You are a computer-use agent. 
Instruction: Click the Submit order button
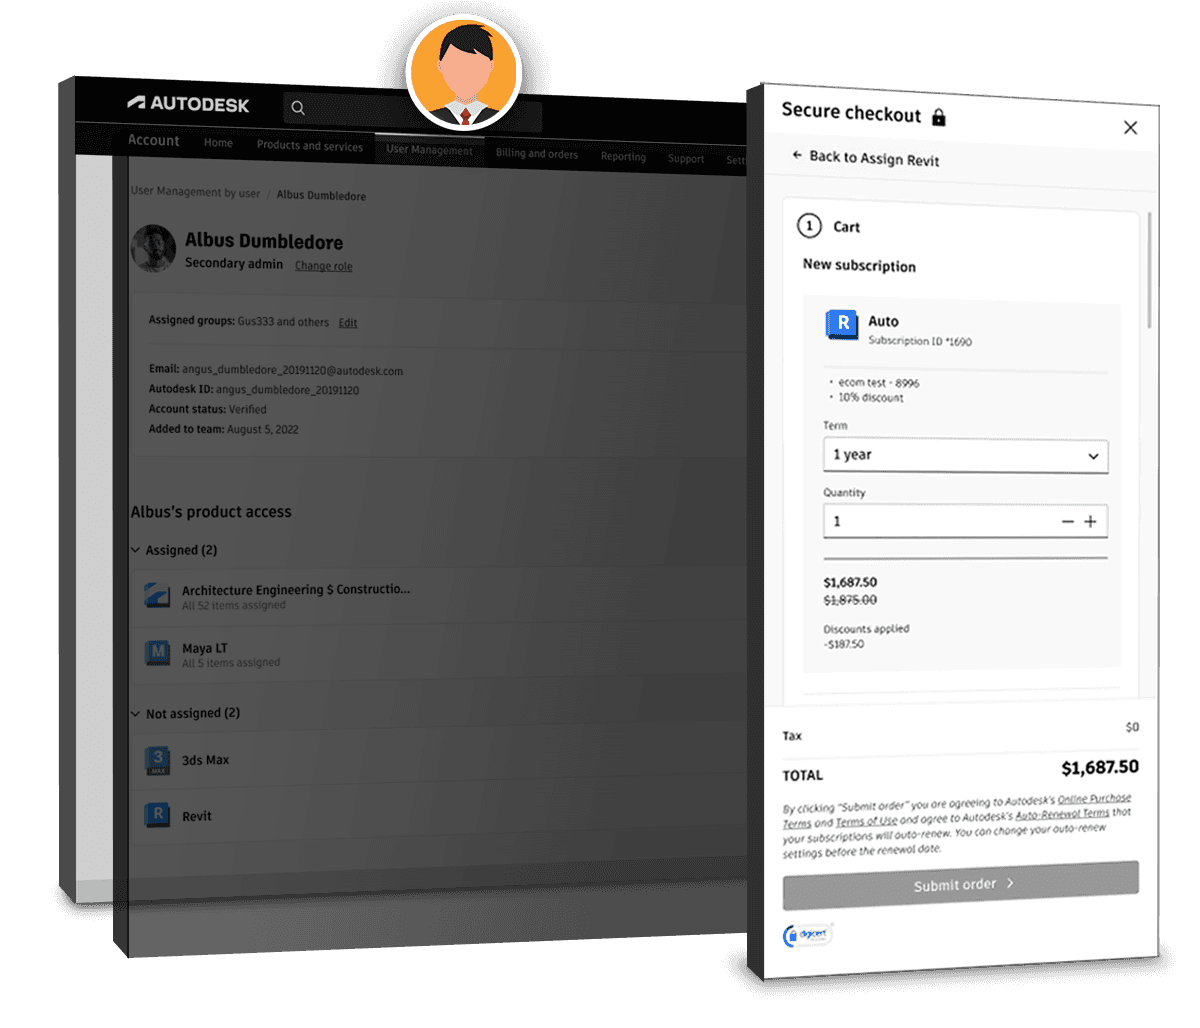[960, 884]
